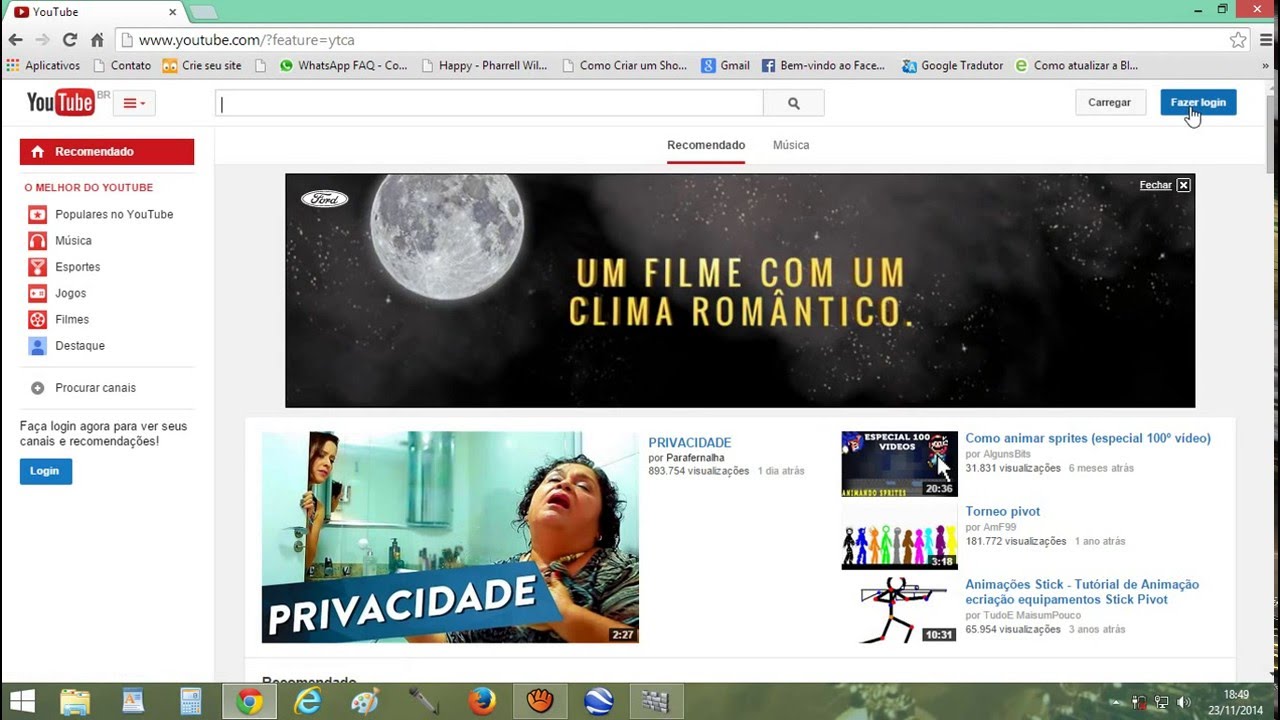Click the Carregar upload button

1109,102
